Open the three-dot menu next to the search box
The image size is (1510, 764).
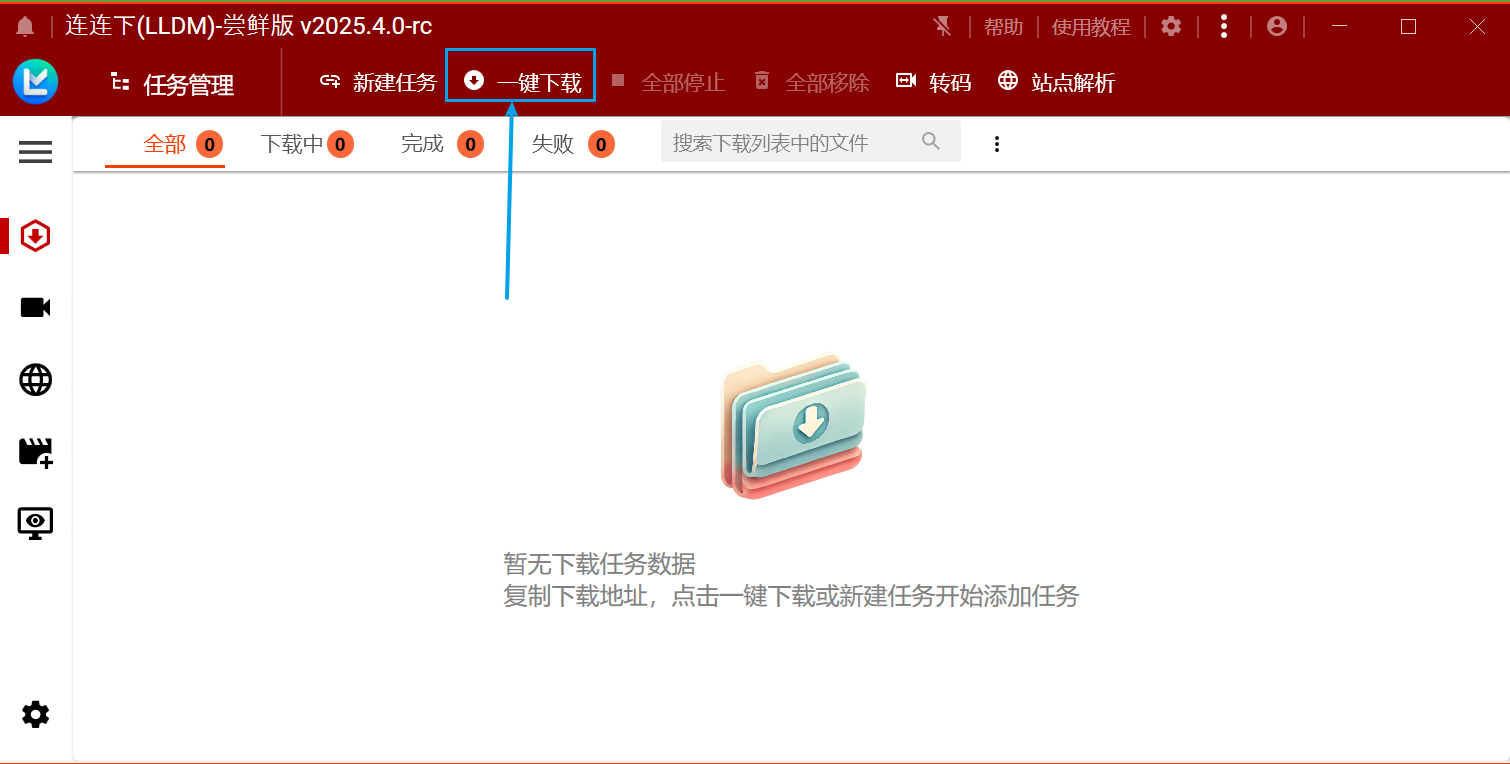pyautogui.click(x=997, y=143)
